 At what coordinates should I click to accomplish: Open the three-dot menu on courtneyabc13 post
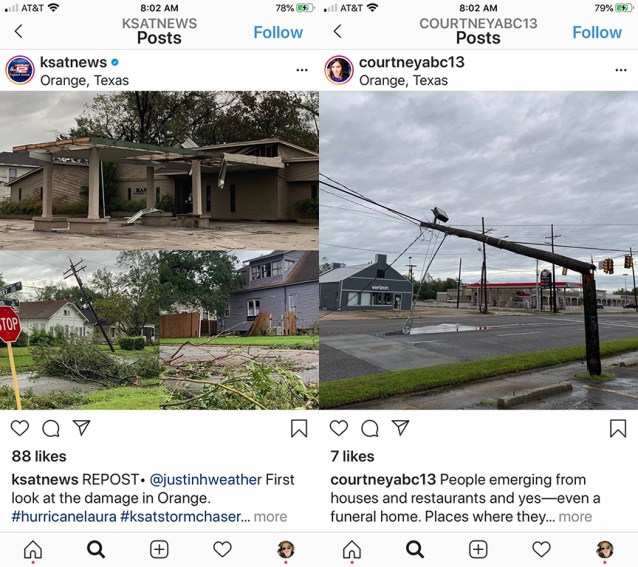(621, 70)
